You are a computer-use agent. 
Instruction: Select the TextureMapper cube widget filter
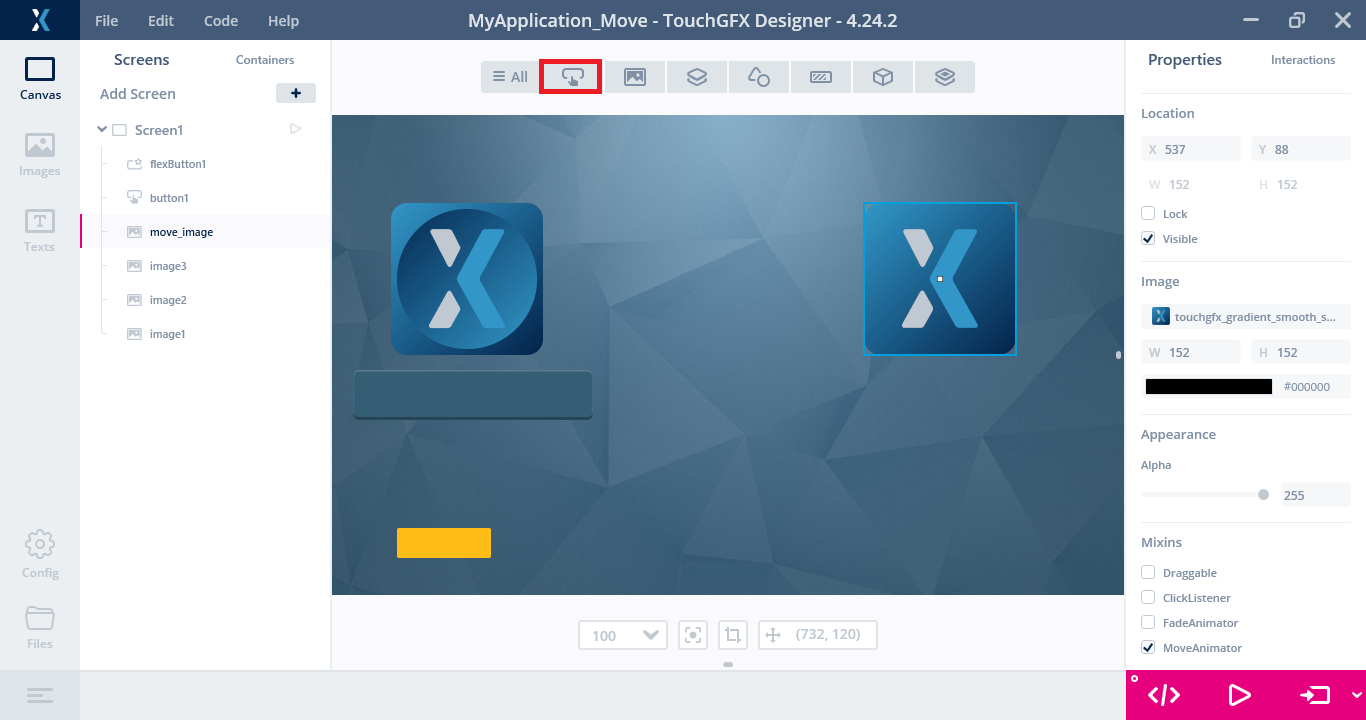pyautogui.click(x=882, y=76)
